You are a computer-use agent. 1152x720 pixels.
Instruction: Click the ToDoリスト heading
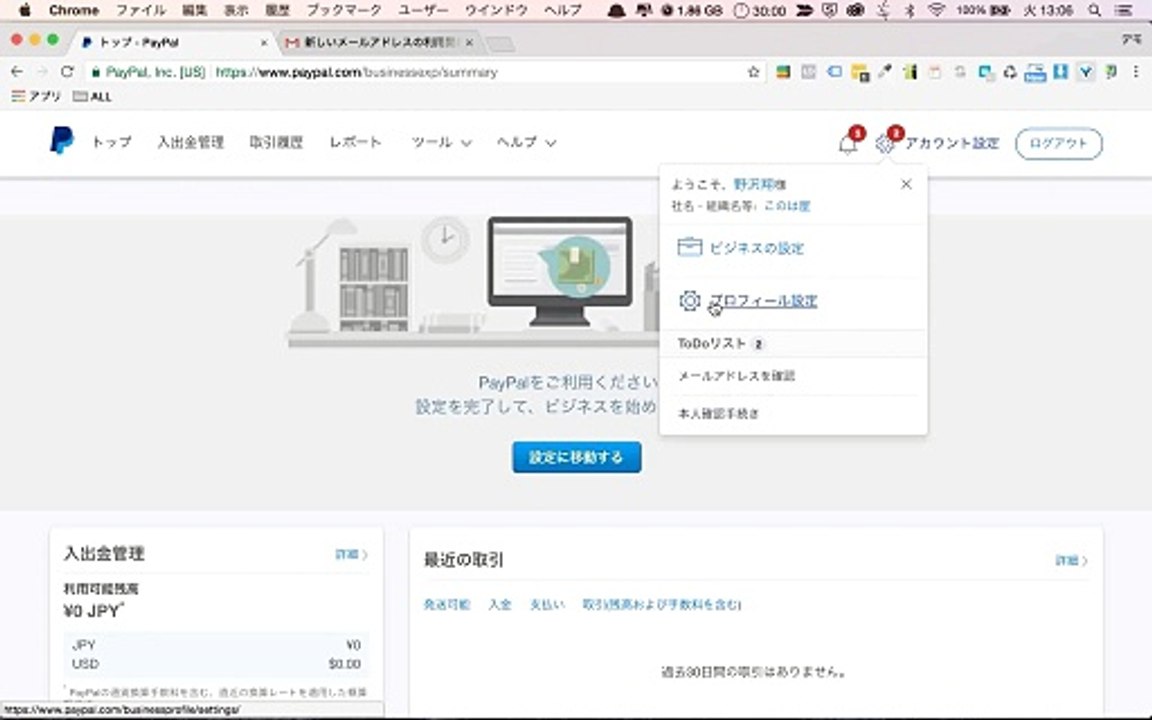pos(711,343)
